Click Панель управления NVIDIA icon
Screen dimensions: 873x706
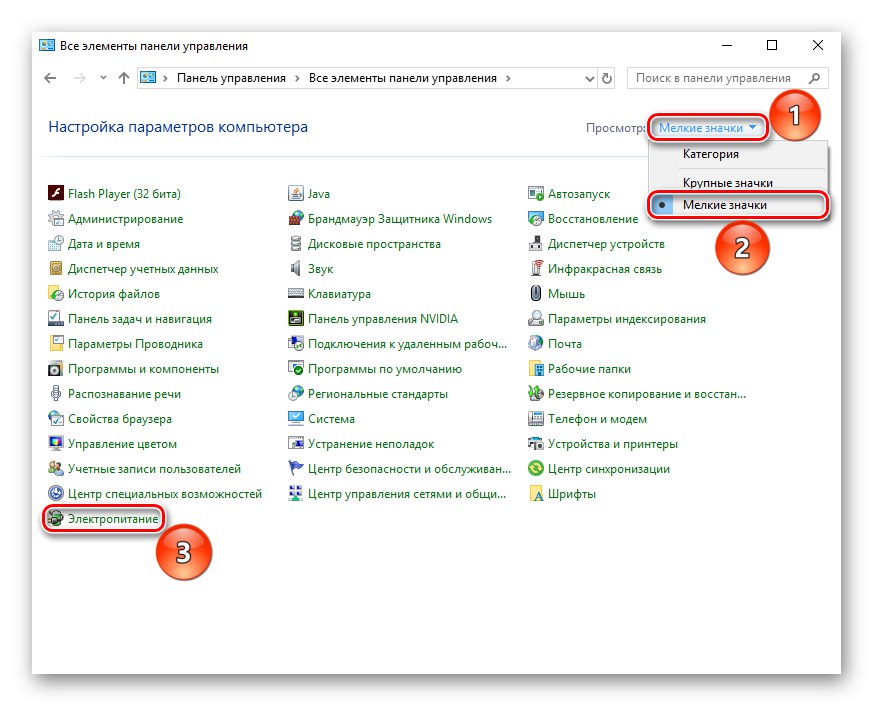tap(296, 318)
